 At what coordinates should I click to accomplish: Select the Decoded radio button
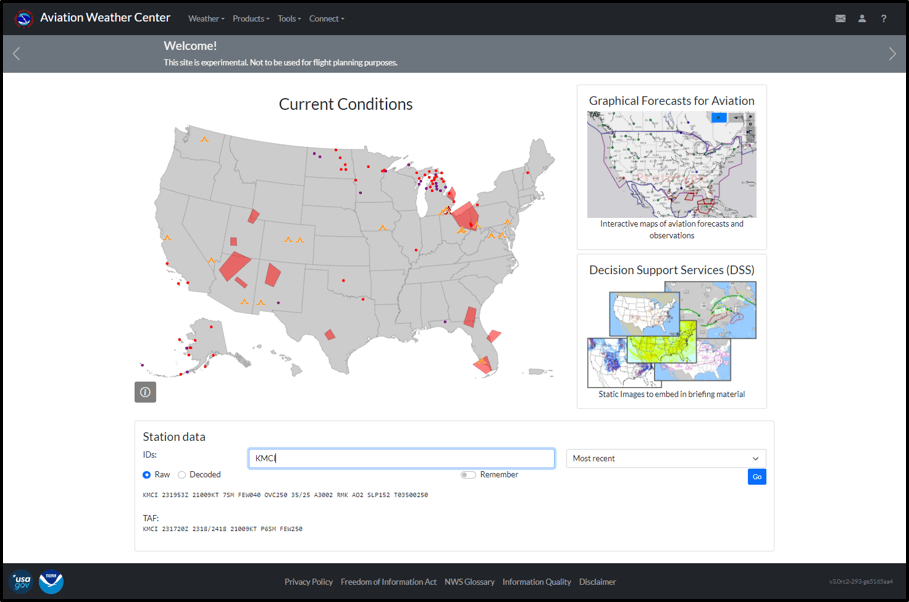tap(182, 475)
